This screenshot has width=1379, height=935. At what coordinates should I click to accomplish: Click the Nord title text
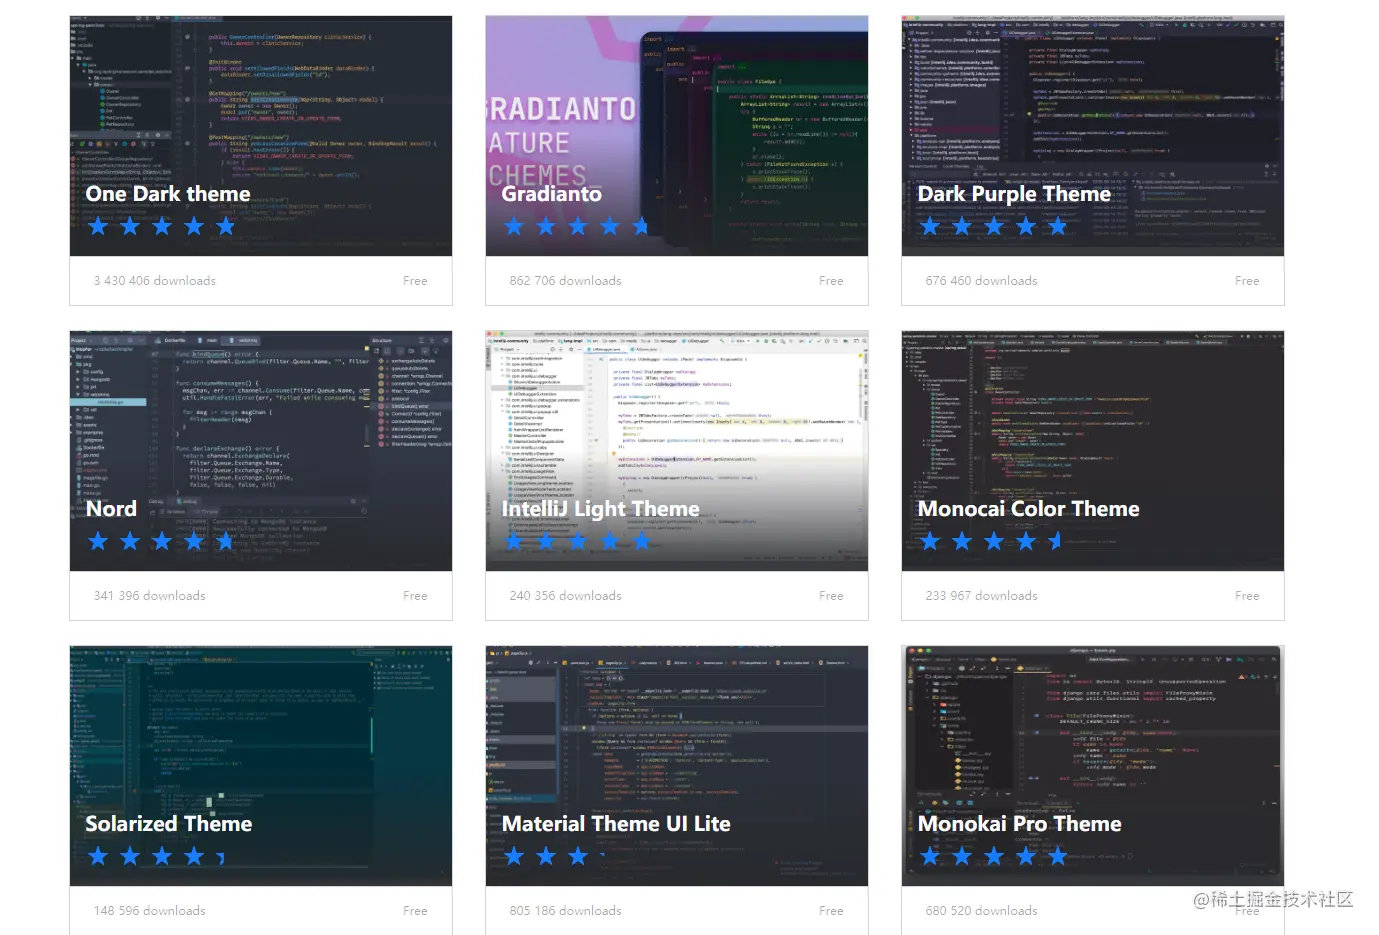[111, 509]
